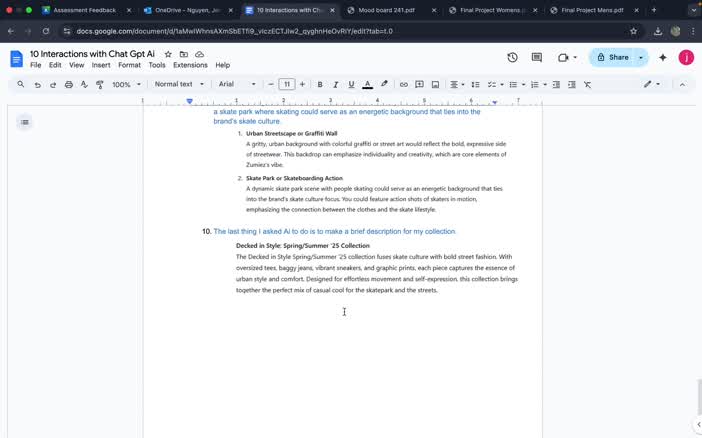Viewport: 702px width, 438px height.
Task: Click the Share button
Action: (613, 57)
